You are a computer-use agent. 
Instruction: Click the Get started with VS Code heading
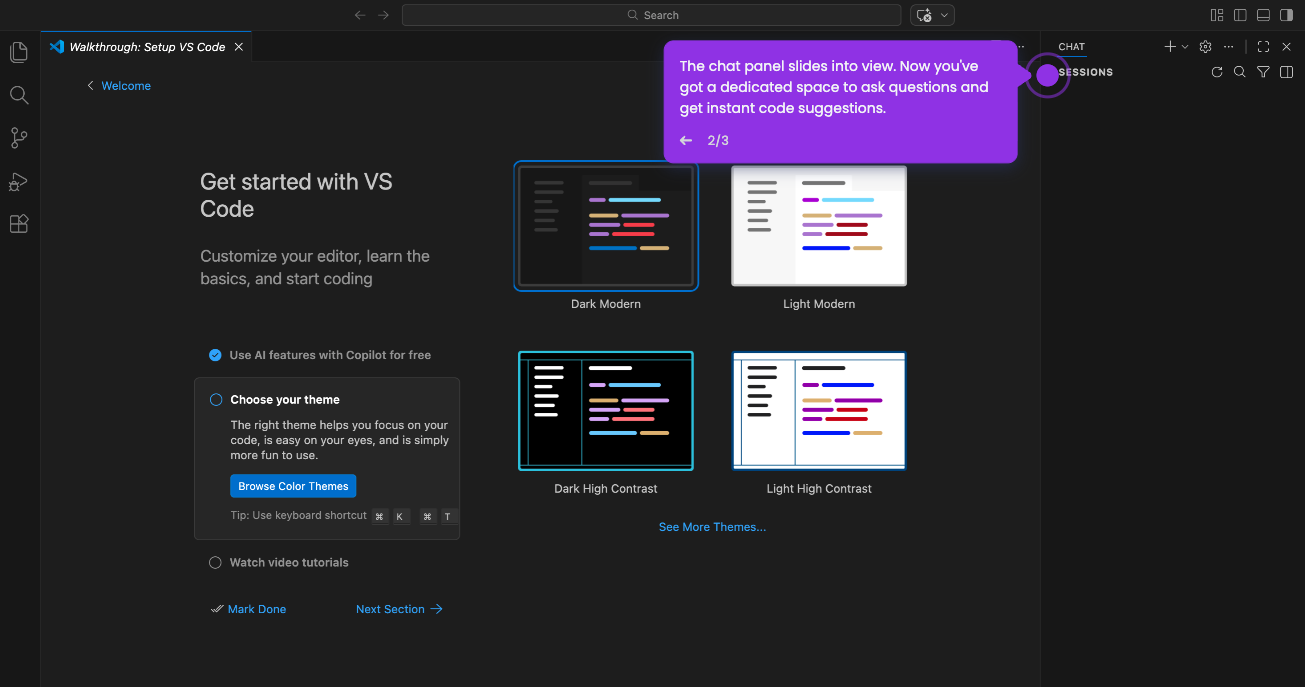click(x=296, y=195)
